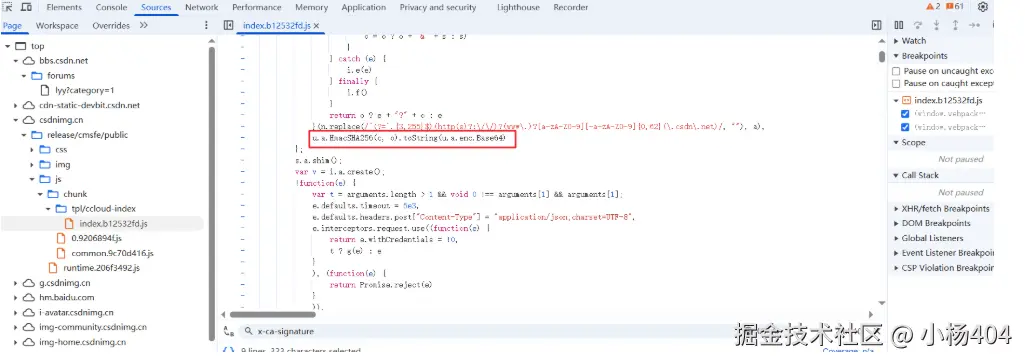Expand XHR/fetch Breakpoints section
1025x362 pixels.
pyautogui.click(x=896, y=208)
